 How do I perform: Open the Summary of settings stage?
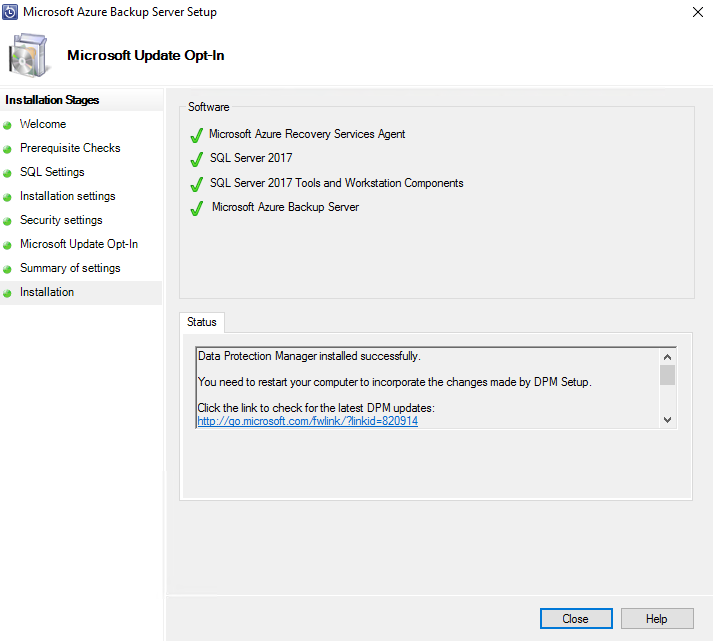point(70,268)
